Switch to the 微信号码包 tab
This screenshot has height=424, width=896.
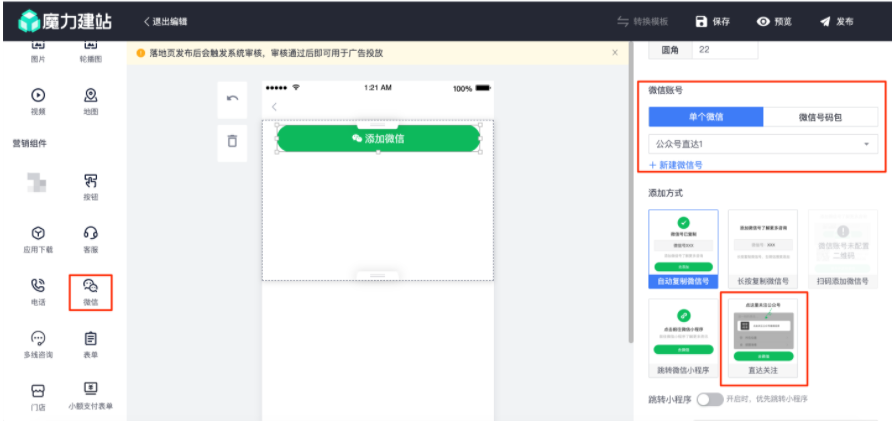[820, 117]
